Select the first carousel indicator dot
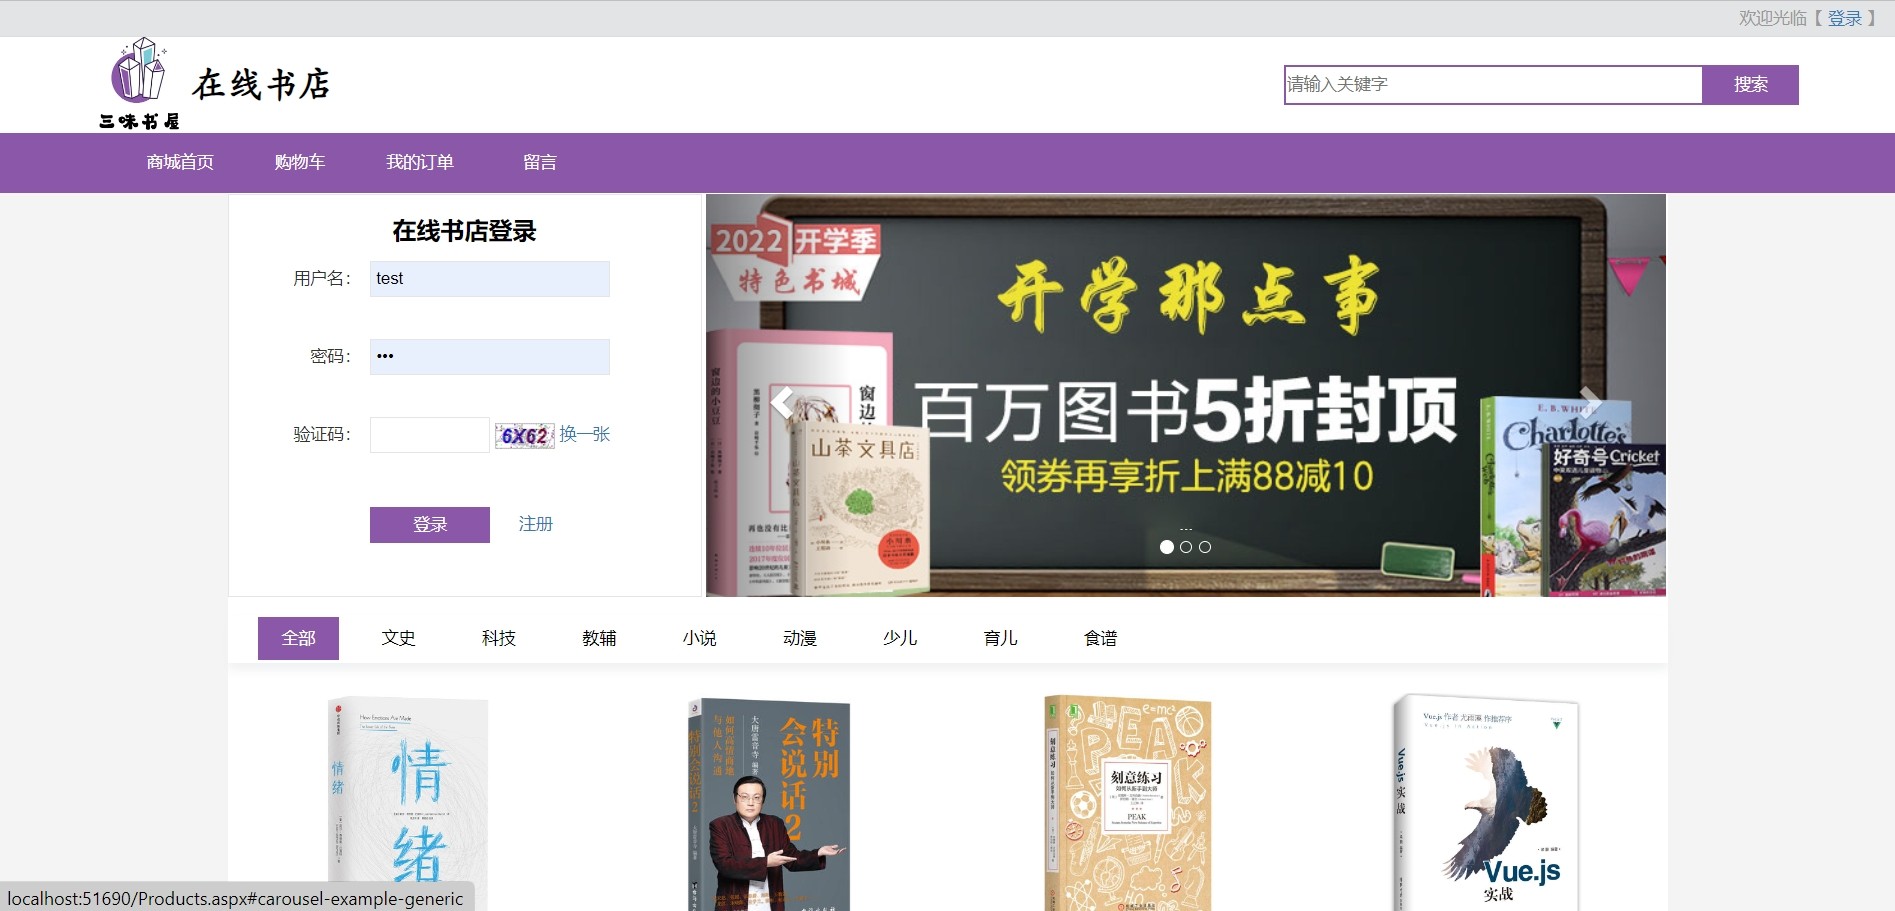1895x911 pixels. tap(1166, 547)
